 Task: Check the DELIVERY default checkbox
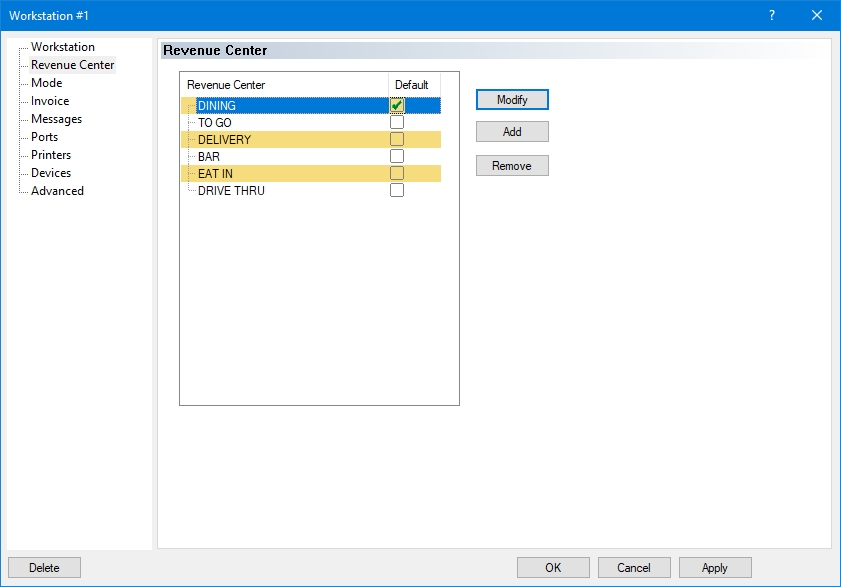(x=397, y=139)
